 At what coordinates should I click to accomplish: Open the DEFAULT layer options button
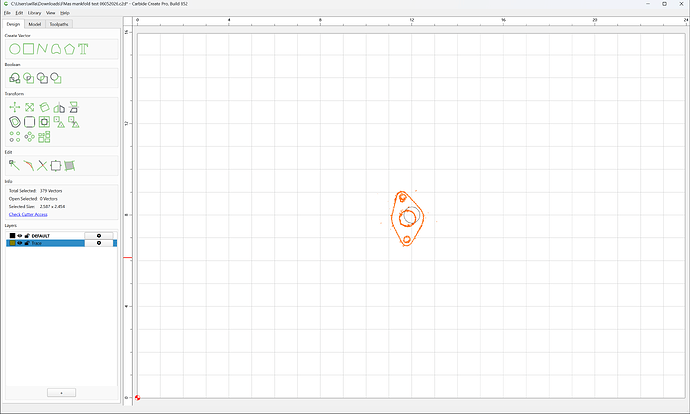coord(99,236)
